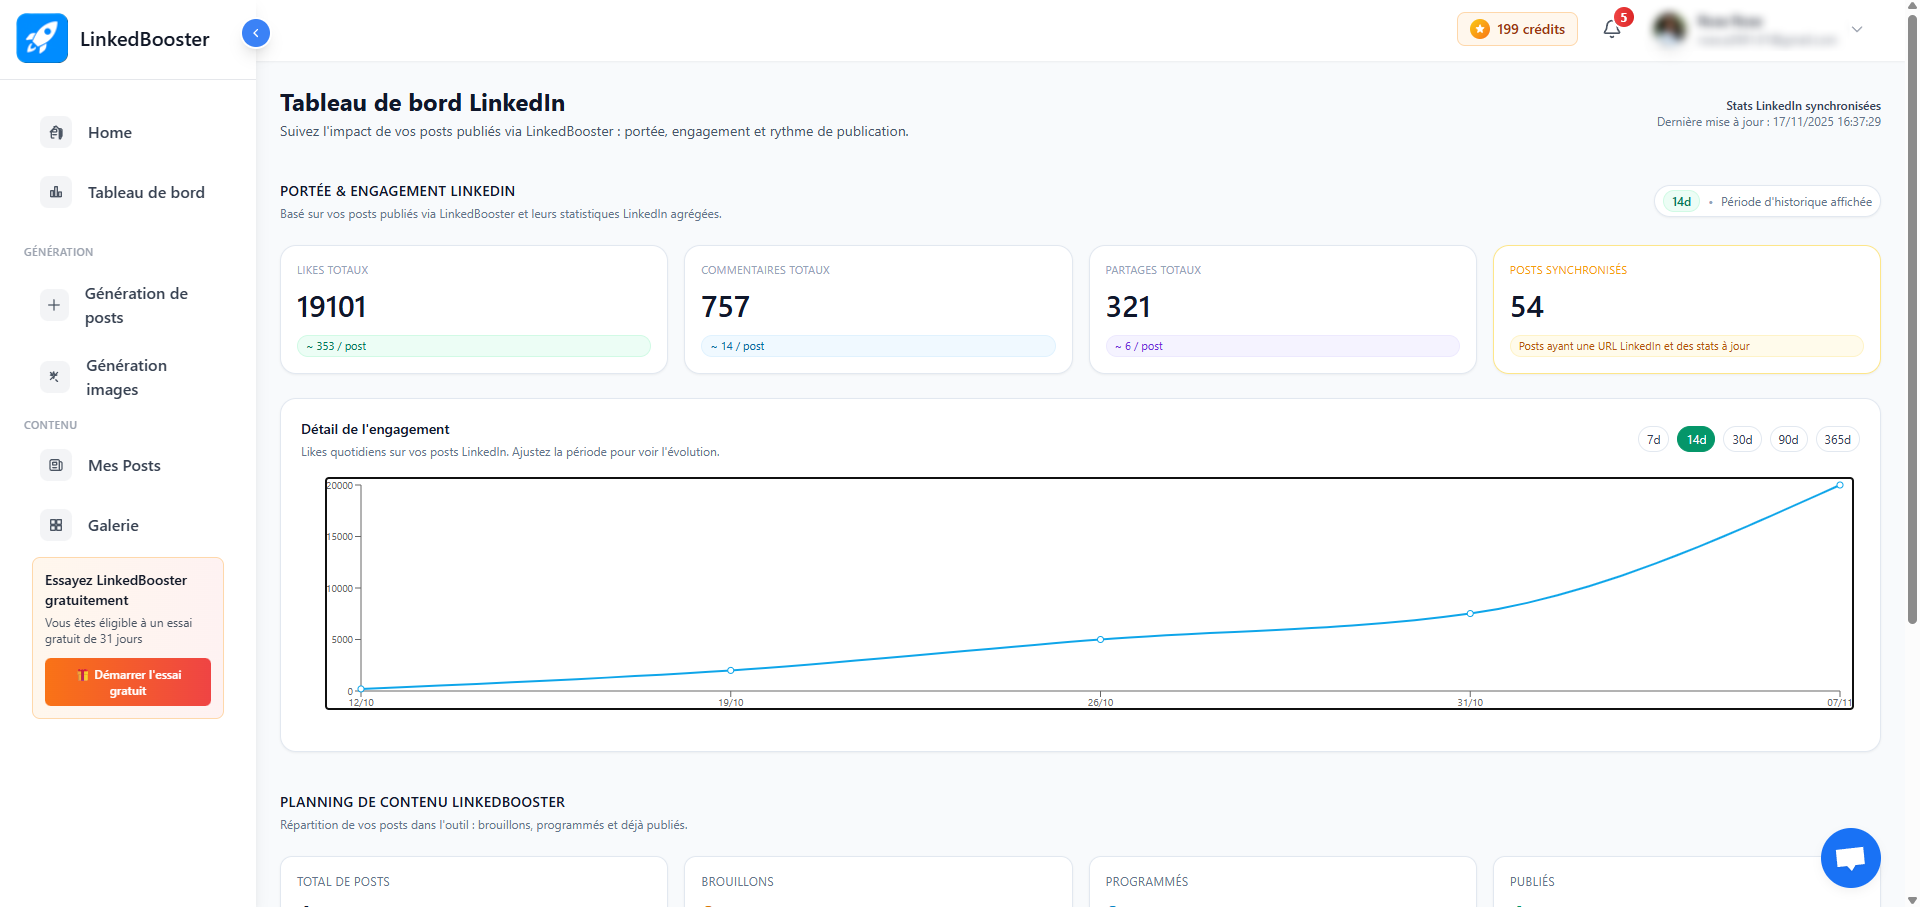Select the 90d chart tab
Viewport: 1920px width, 907px height.
click(1789, 439)
